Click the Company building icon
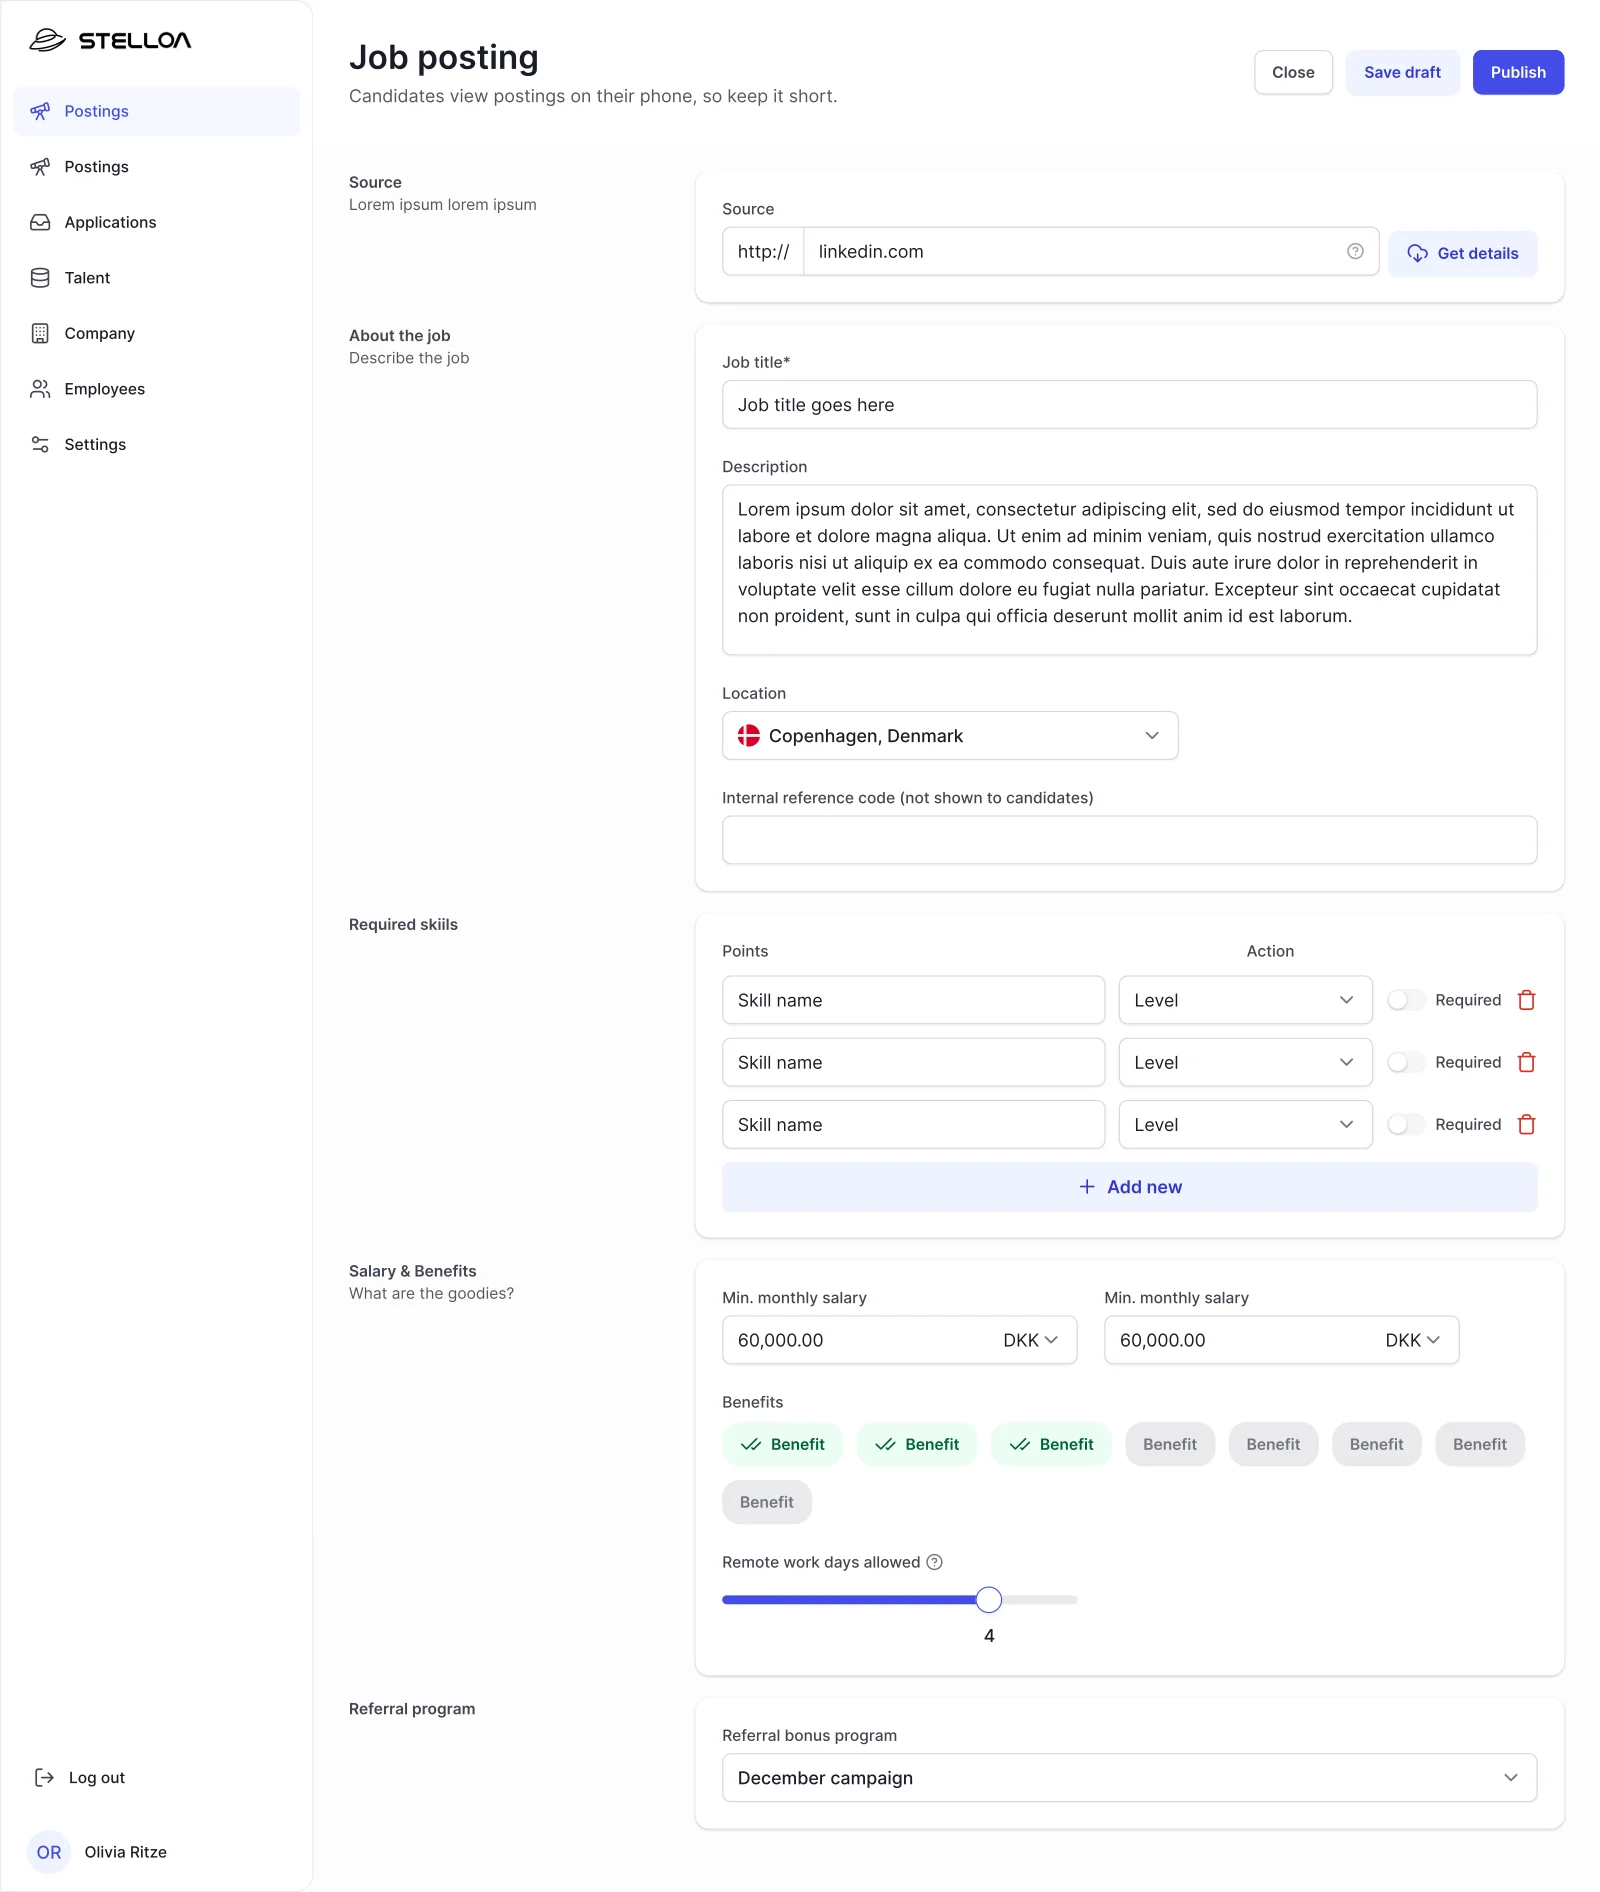The width and height of the screenshot is (1600, 1892). (40, 333)
